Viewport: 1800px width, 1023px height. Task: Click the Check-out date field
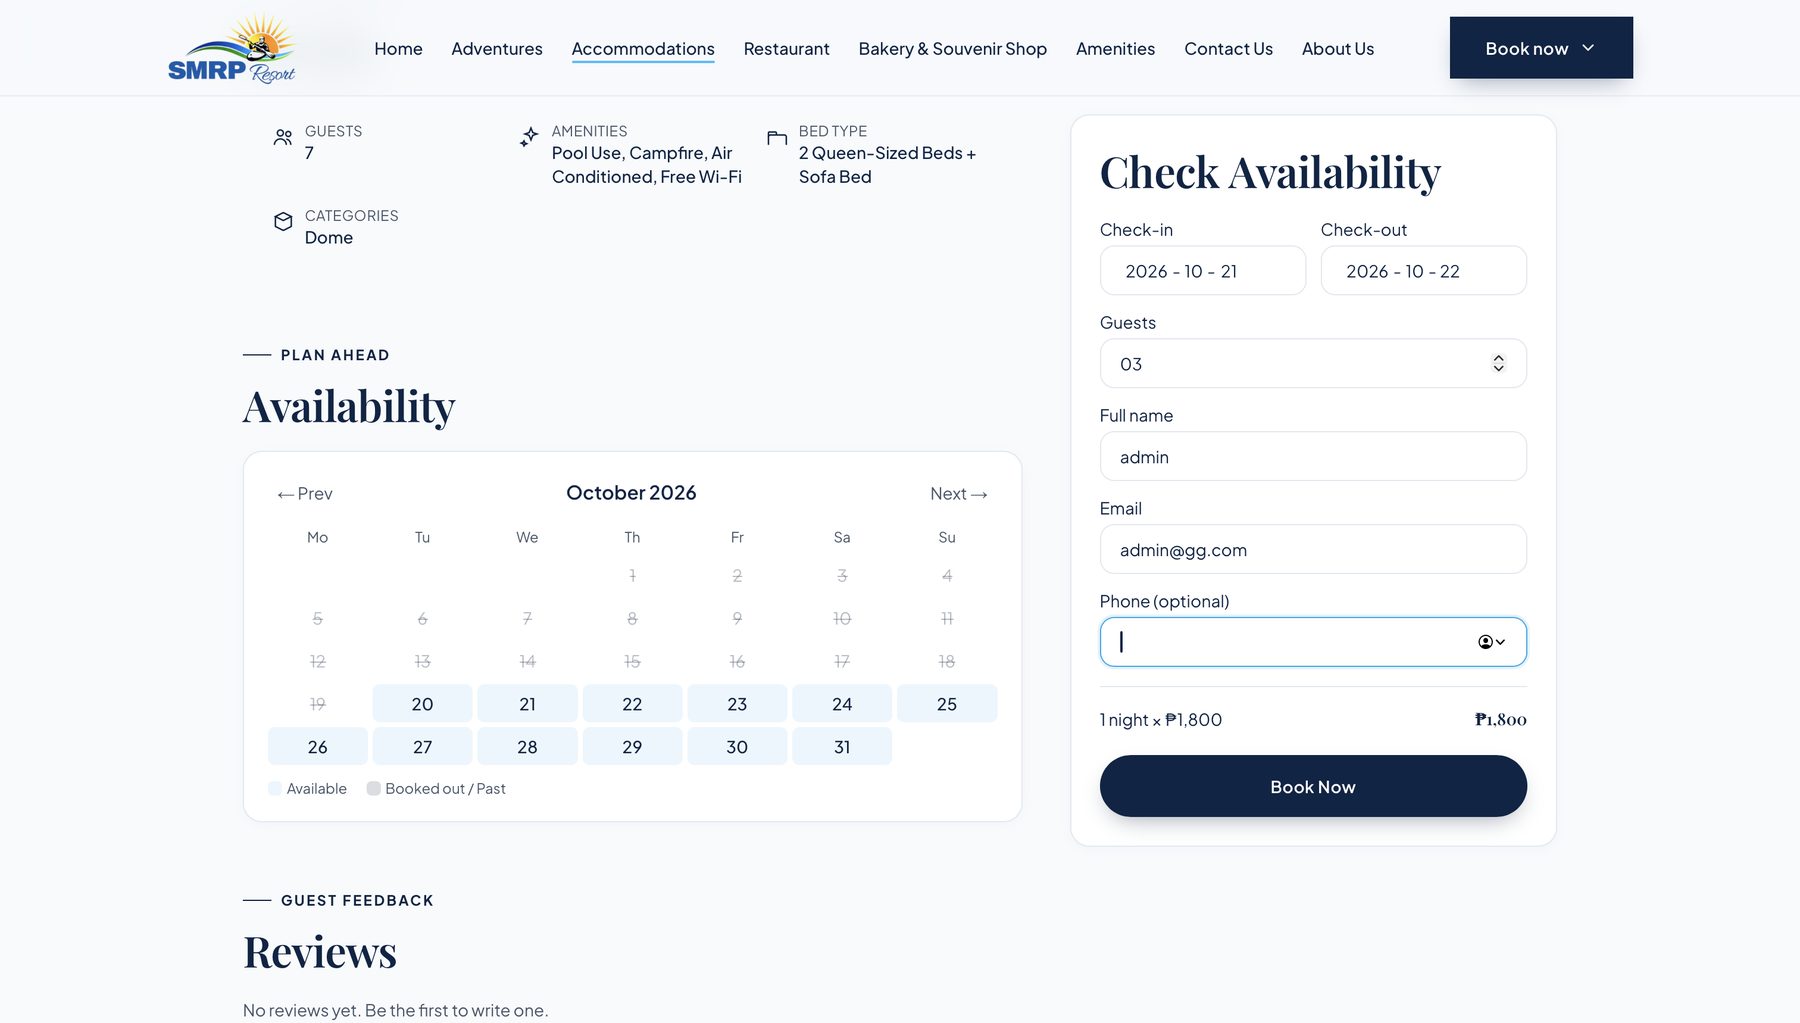point(1423,271)
